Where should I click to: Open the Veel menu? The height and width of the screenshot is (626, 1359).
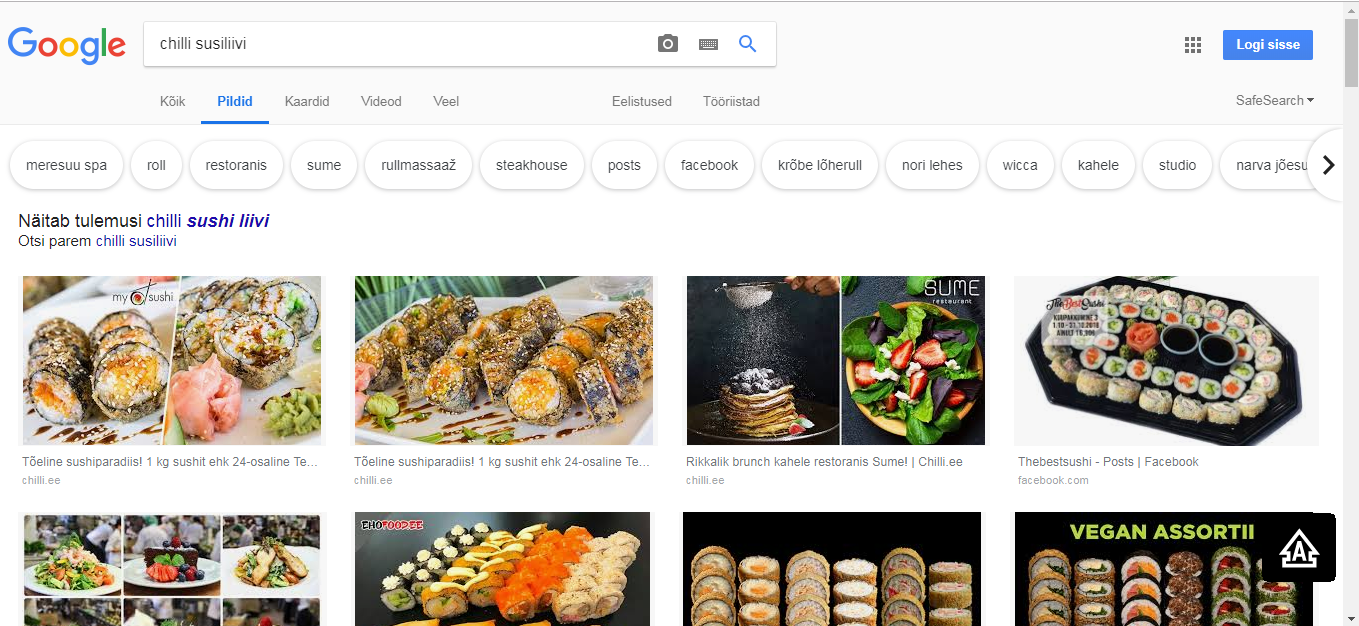[446, 101]
